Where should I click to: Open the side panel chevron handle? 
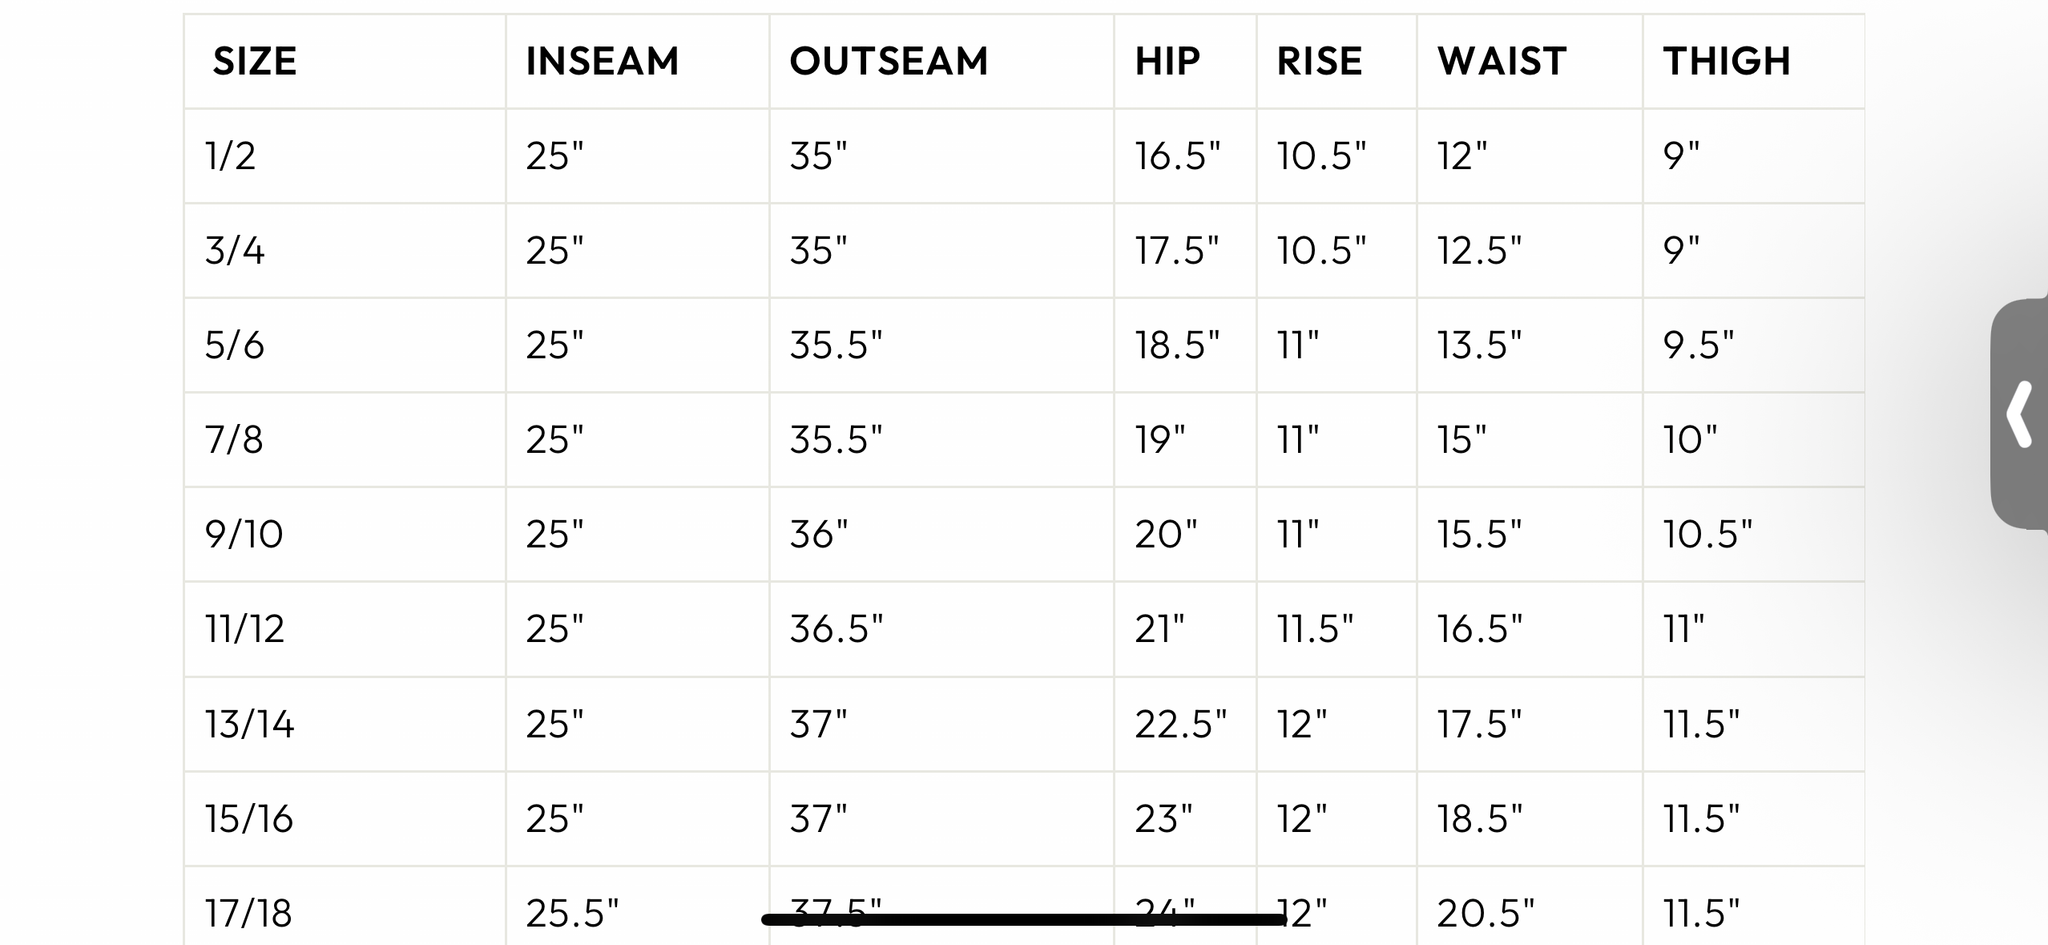(x=2020, y=413)
